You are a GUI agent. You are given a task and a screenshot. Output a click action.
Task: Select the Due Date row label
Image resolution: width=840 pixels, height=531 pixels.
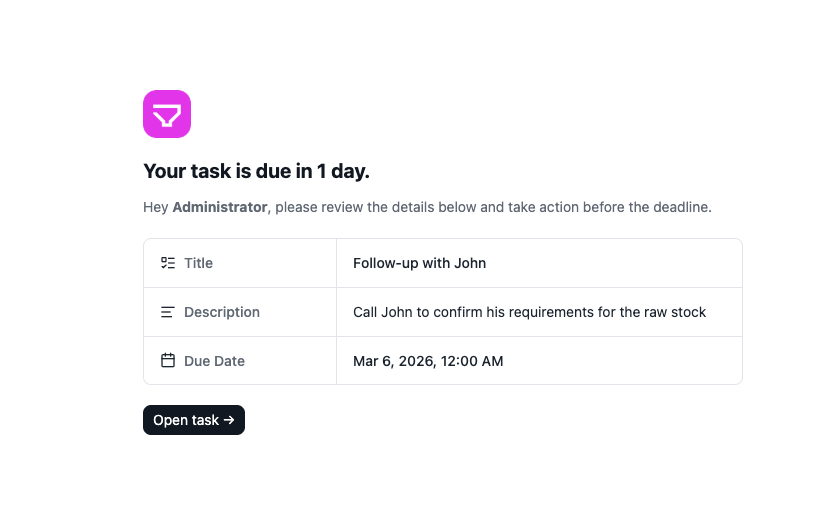click(x=214, y=361)
